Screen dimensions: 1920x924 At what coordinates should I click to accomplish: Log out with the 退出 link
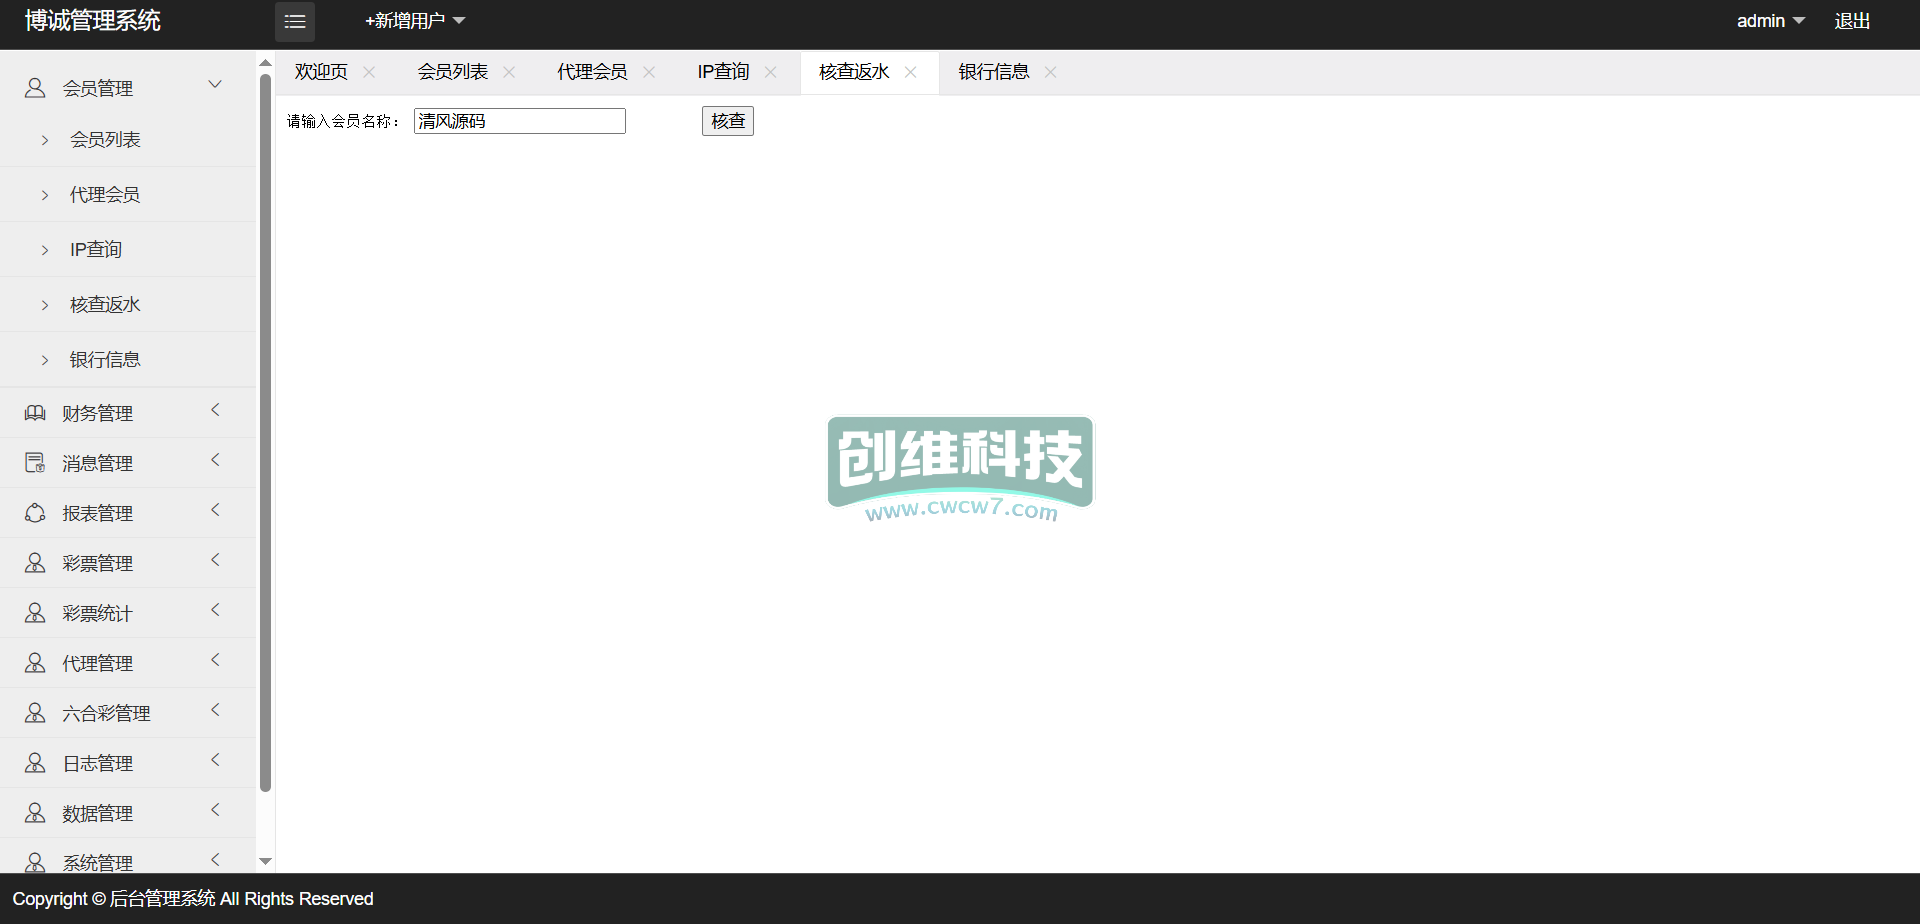coord(1852,21)
